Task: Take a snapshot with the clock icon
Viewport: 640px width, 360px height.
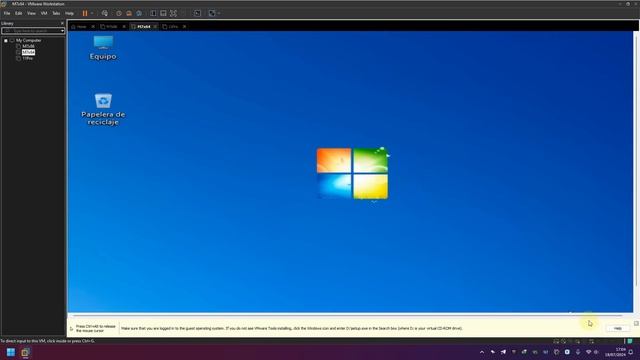Action: [119, 13]
